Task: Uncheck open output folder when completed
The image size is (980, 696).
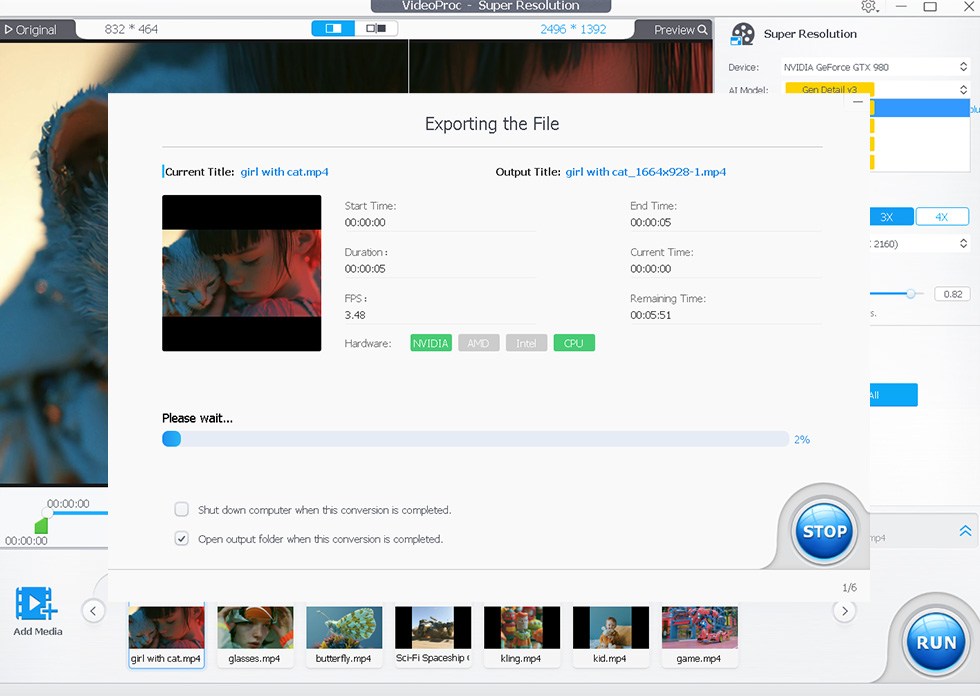Action: [x=182, y=539]
